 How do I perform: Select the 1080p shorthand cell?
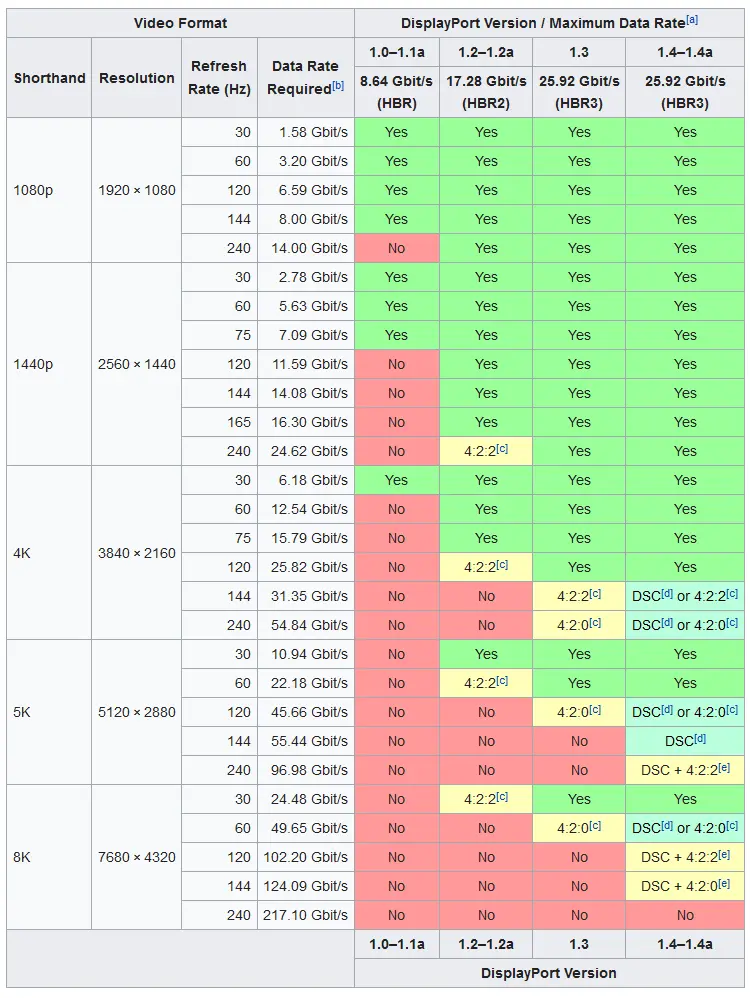[49, 190]
